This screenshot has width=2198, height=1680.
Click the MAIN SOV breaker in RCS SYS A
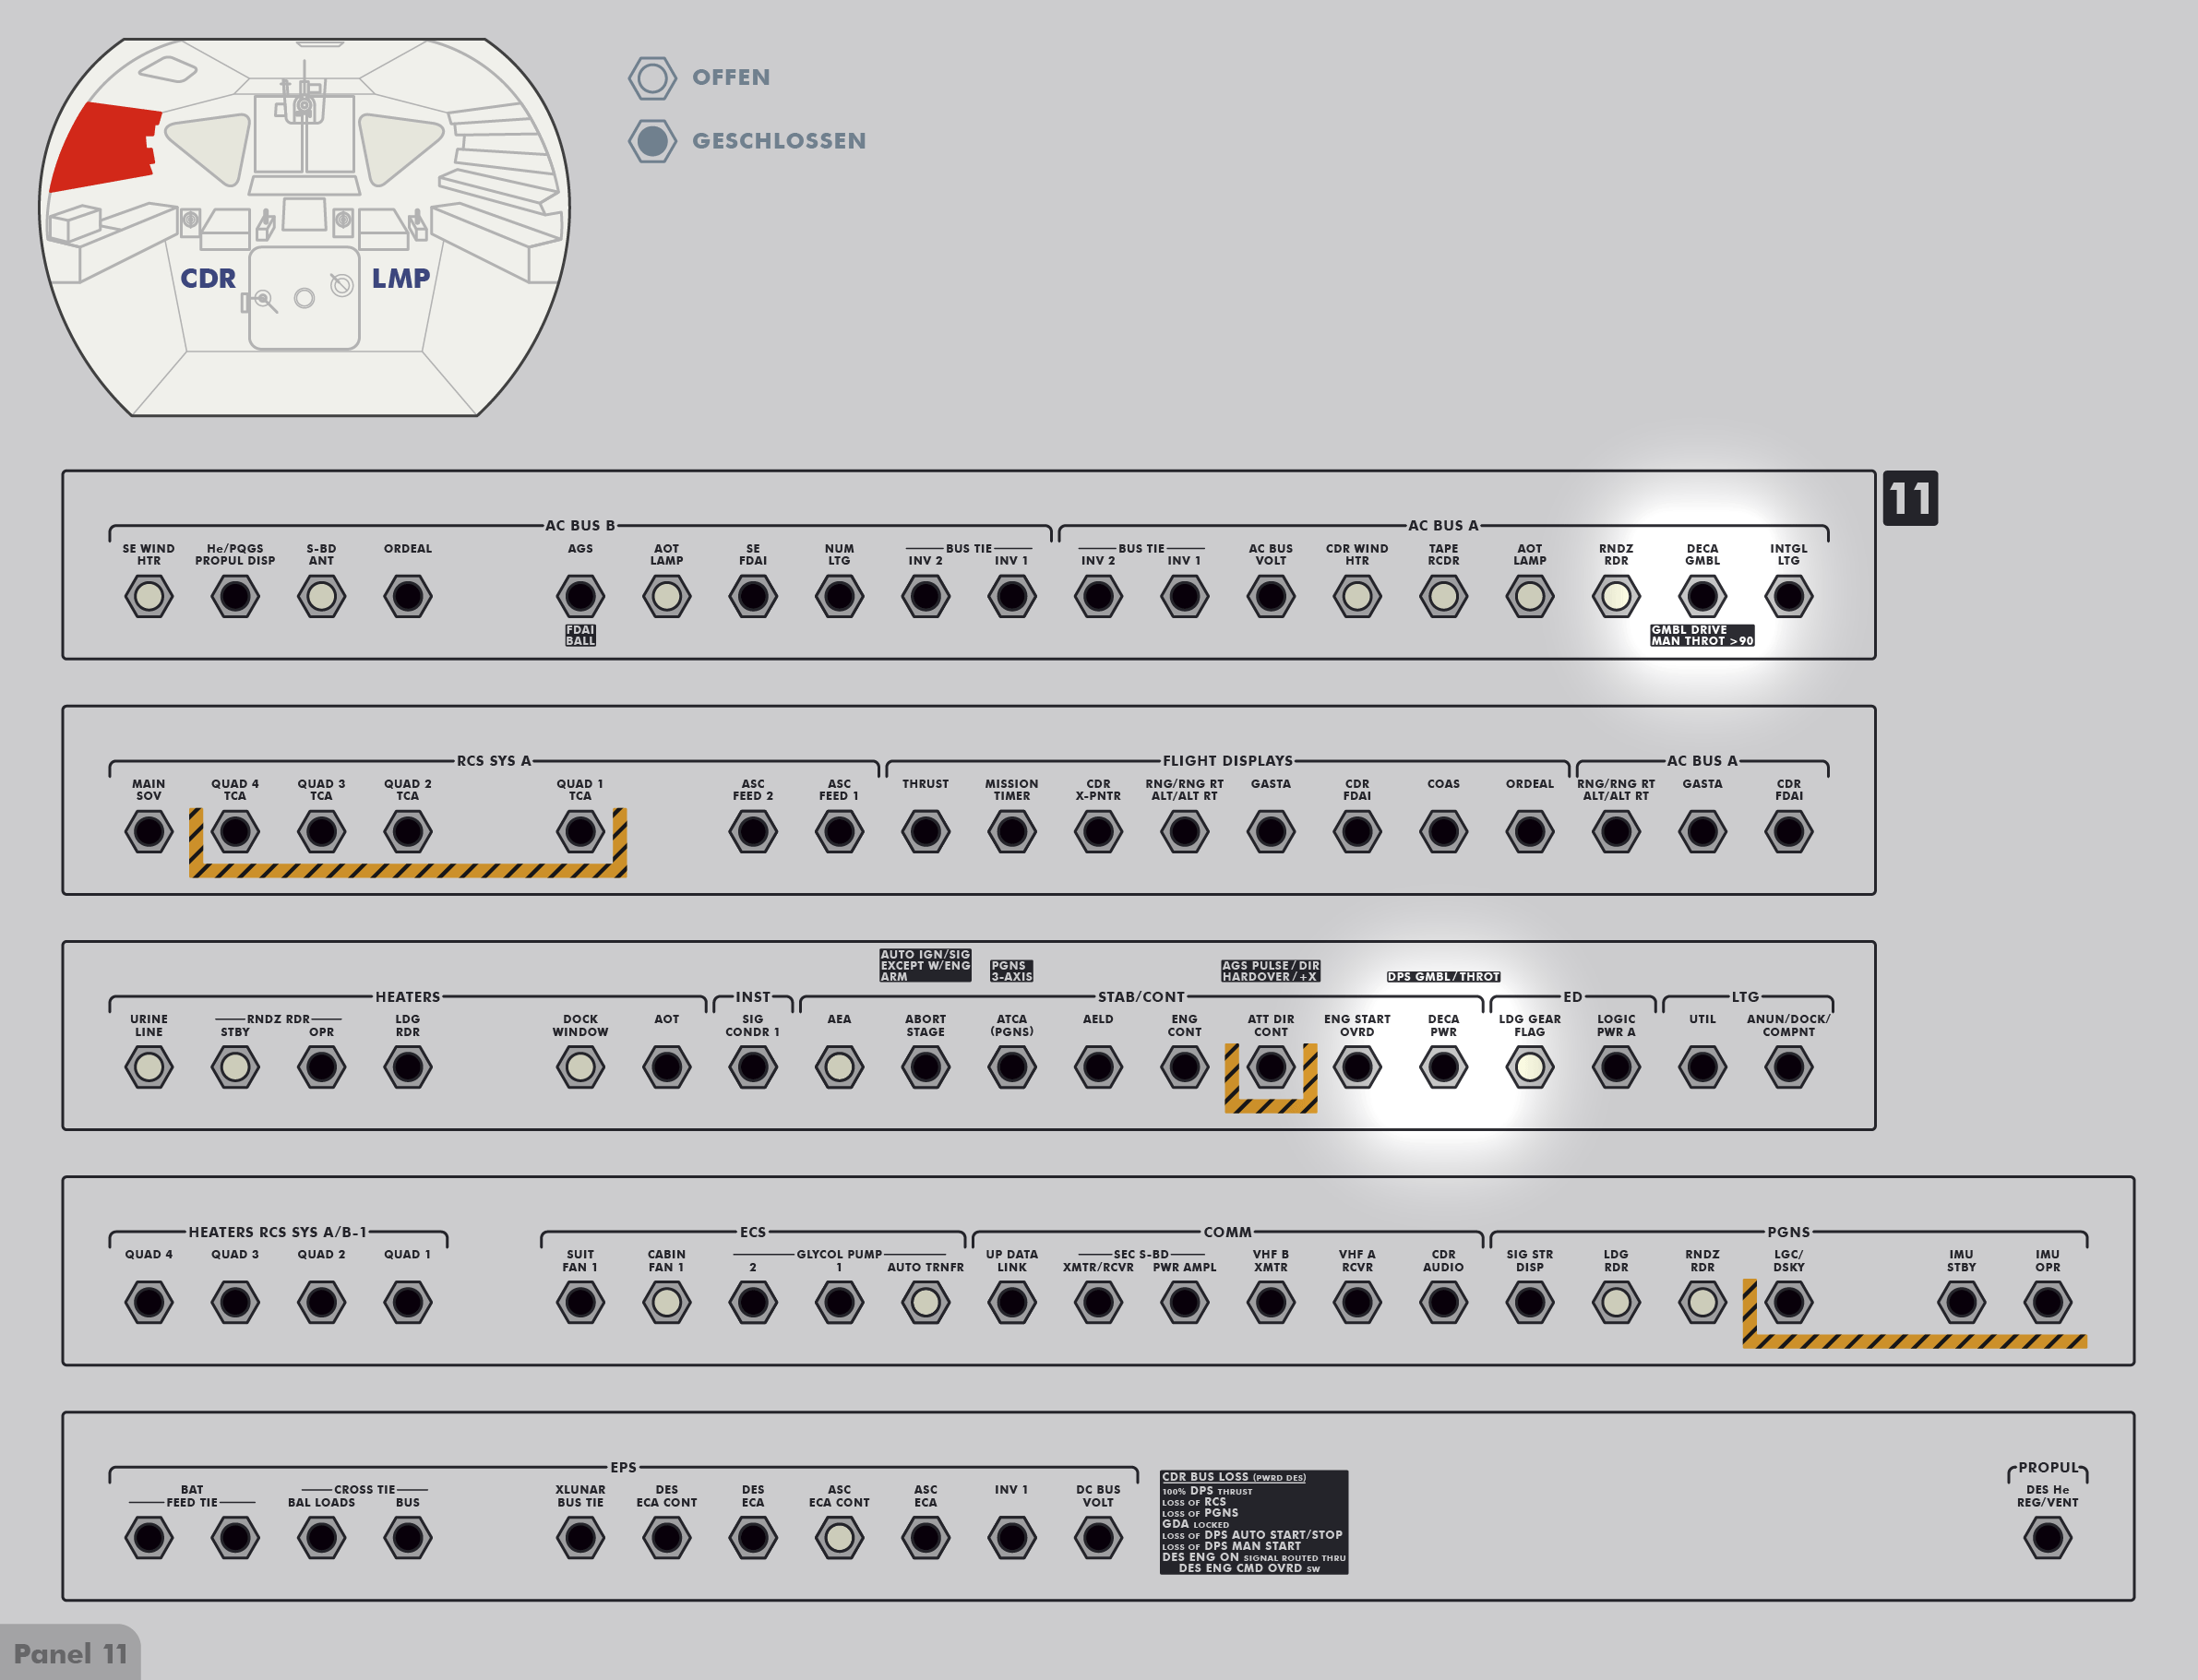click(x=149, y=832)
